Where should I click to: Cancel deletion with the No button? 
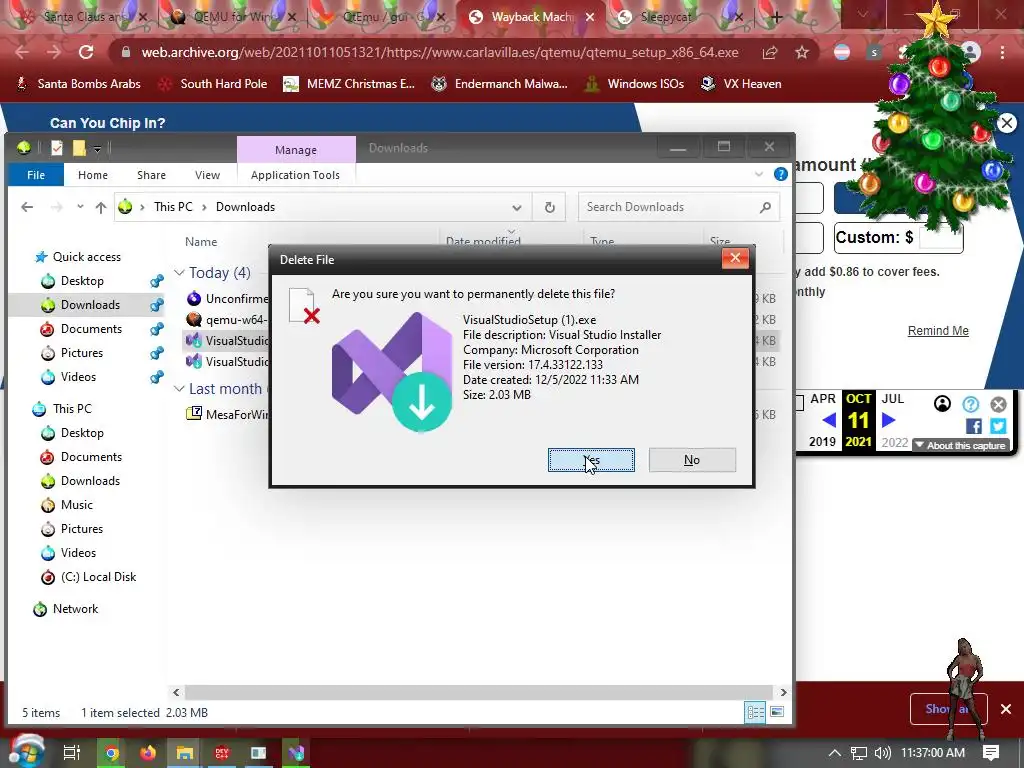point(692,460)
